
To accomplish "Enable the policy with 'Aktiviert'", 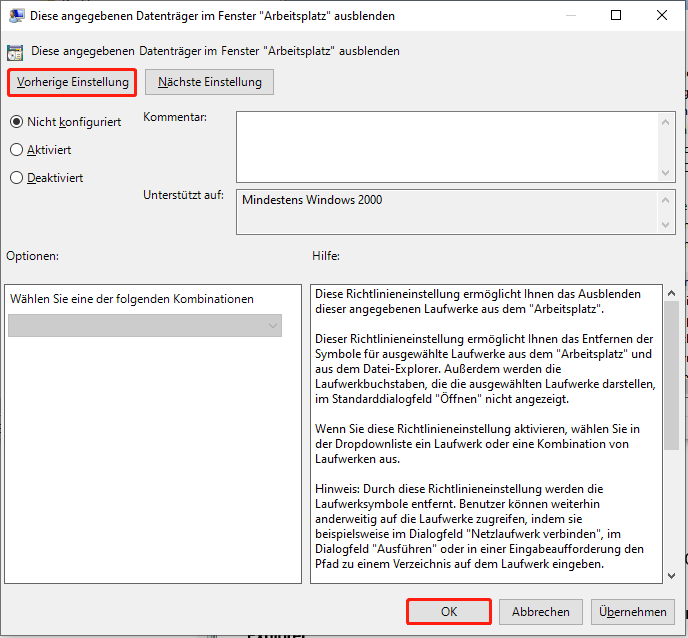I will pos(16,150).
